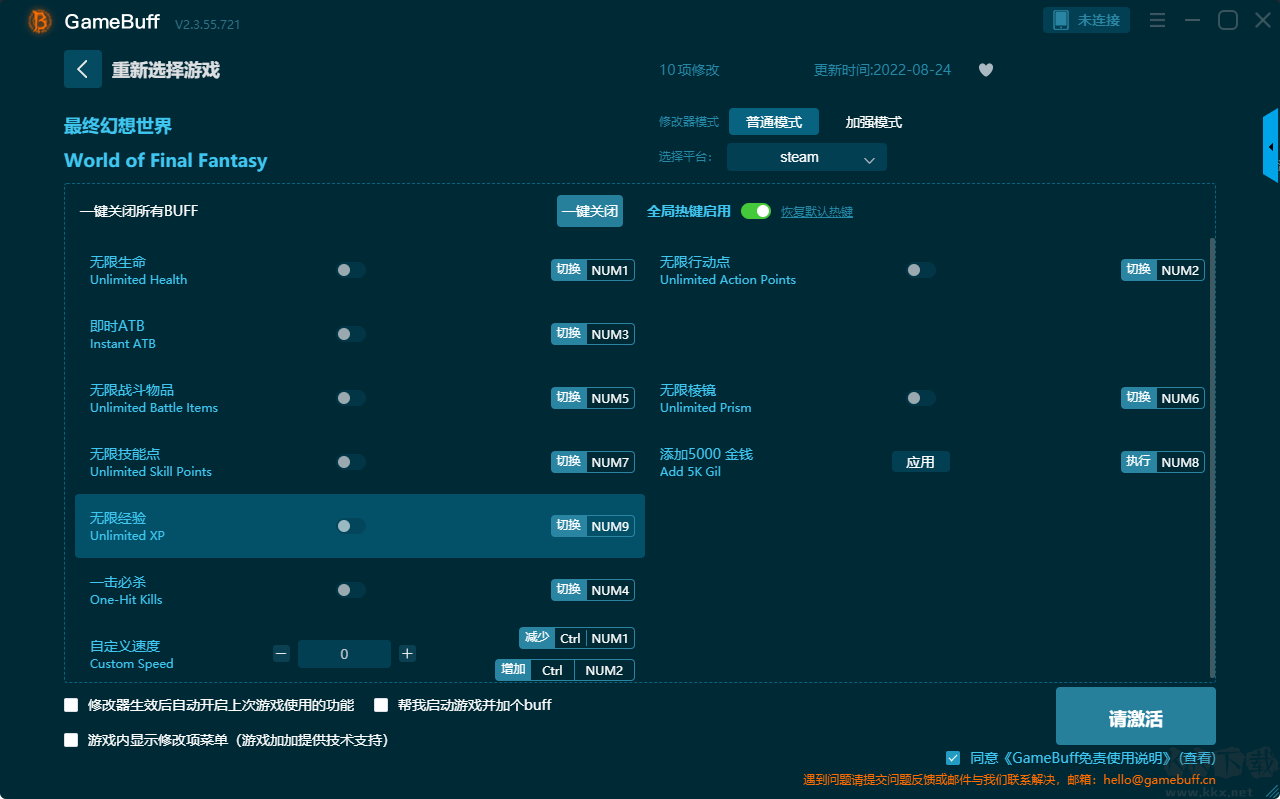This screenshot has height=799, width=1280.
Task: Enable Unlimited Battle Items switch
Action: 351,398
